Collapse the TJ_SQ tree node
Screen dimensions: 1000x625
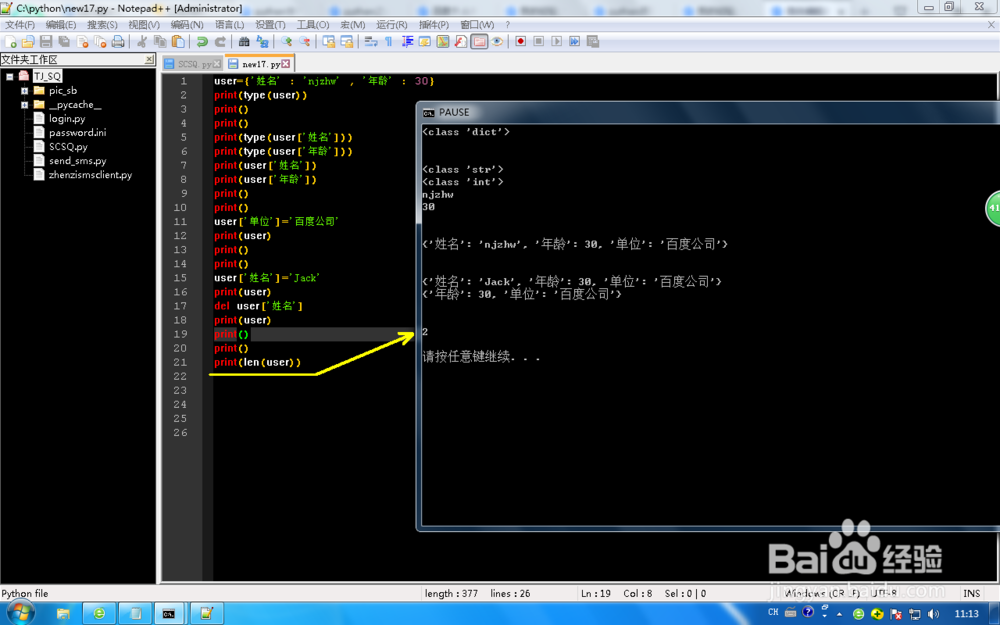(x=9, y=76)
